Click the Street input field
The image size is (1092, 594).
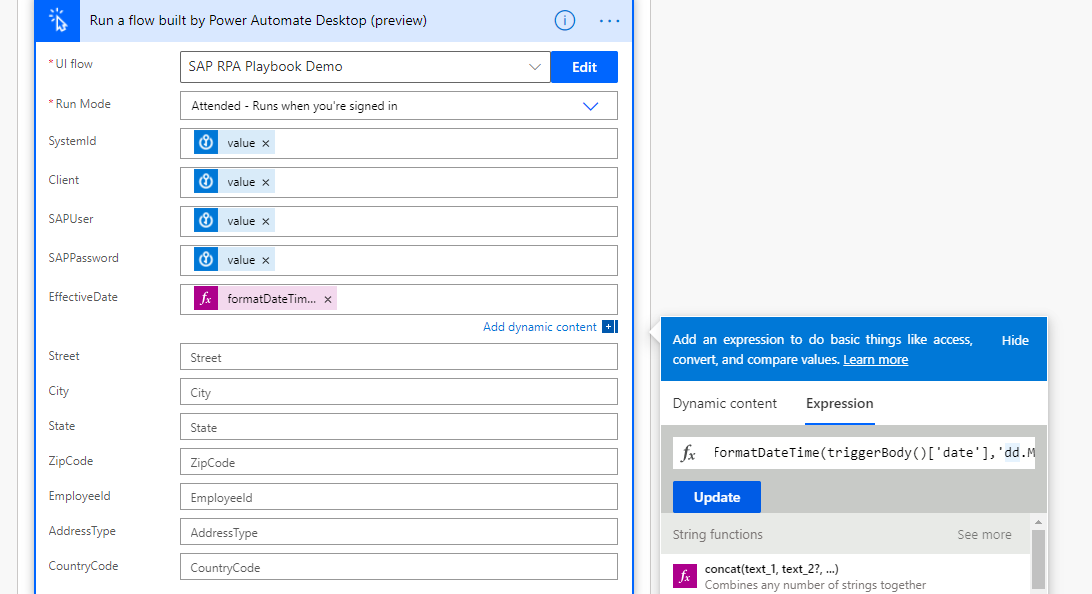coord(398,356)
